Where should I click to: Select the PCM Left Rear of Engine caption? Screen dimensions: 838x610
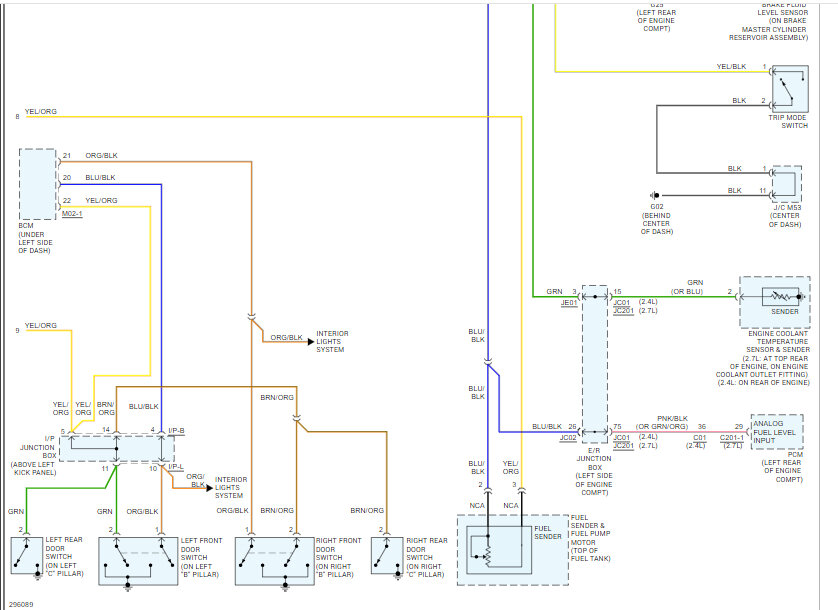[x=782, y=467]
